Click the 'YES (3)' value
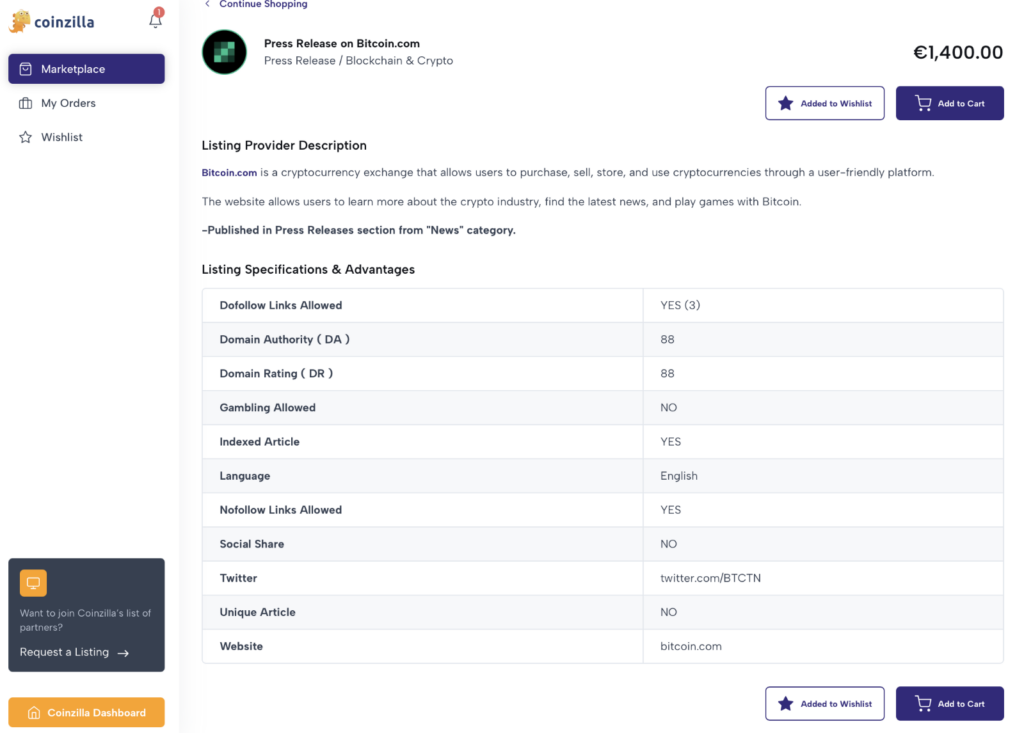 point(680,305)
